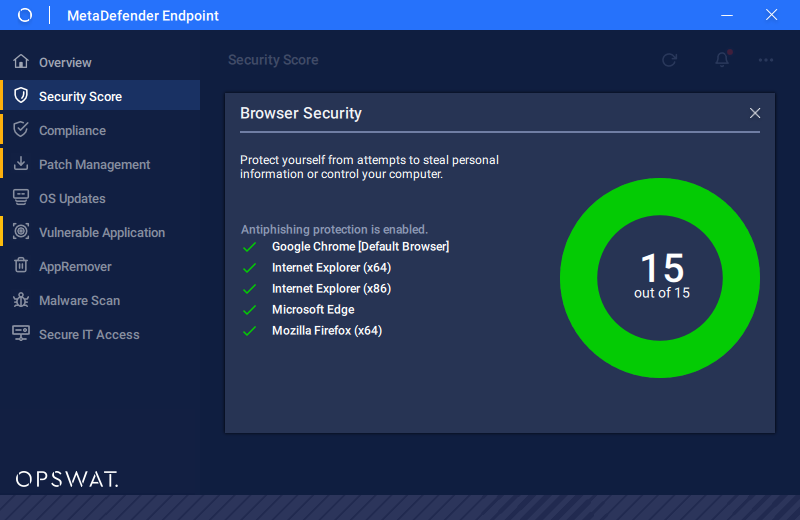Click the Google Chrome green checkmark

[x=249, y=247]
